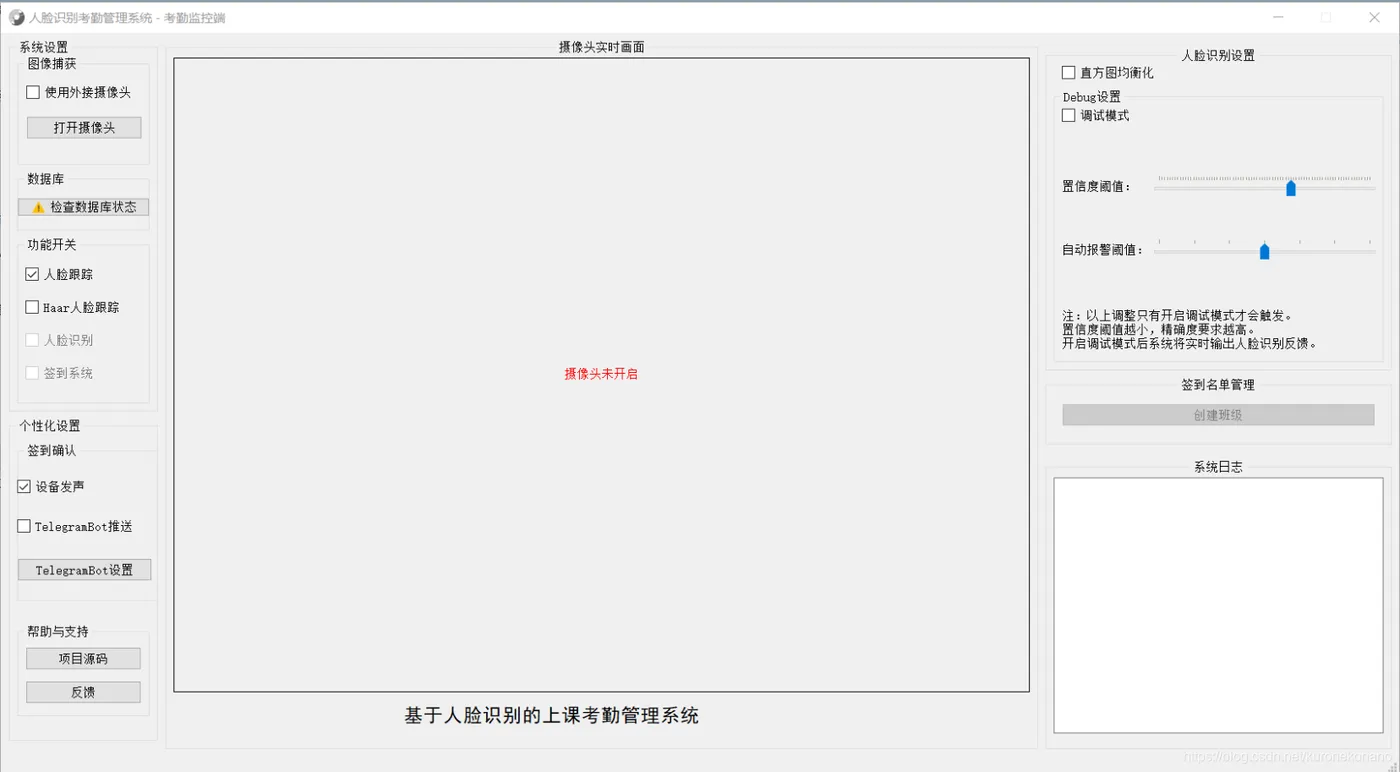
Task: Open the 项目源码 project source
Action: 83,658
